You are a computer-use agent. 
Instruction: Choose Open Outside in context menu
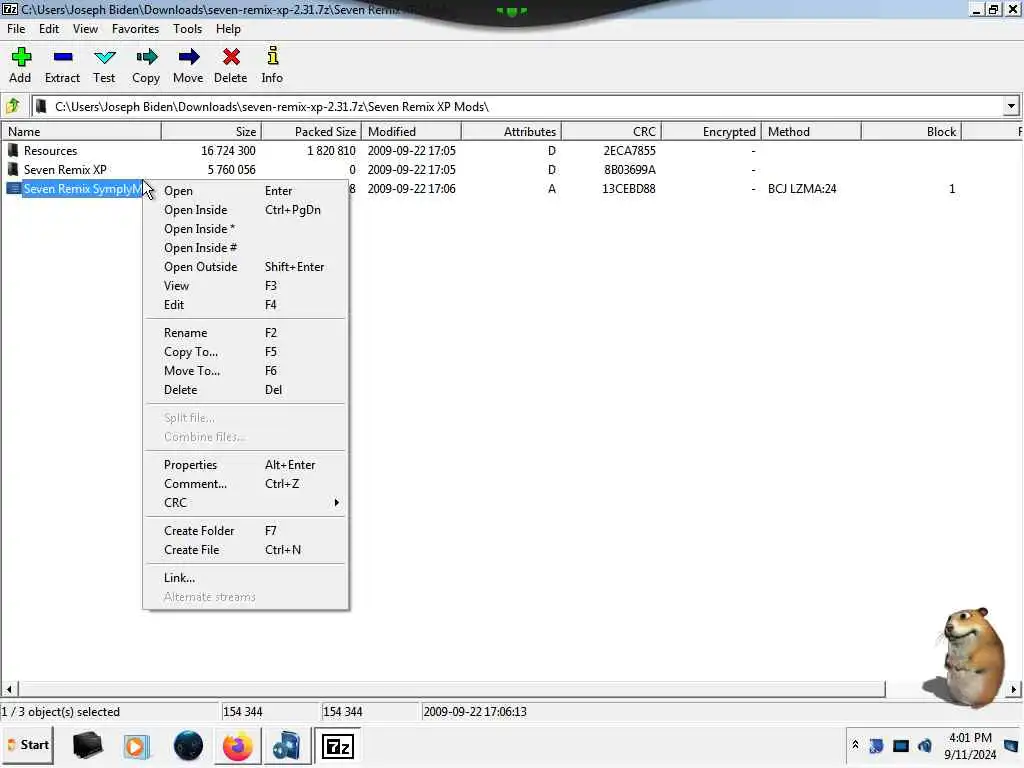[246, 266]
